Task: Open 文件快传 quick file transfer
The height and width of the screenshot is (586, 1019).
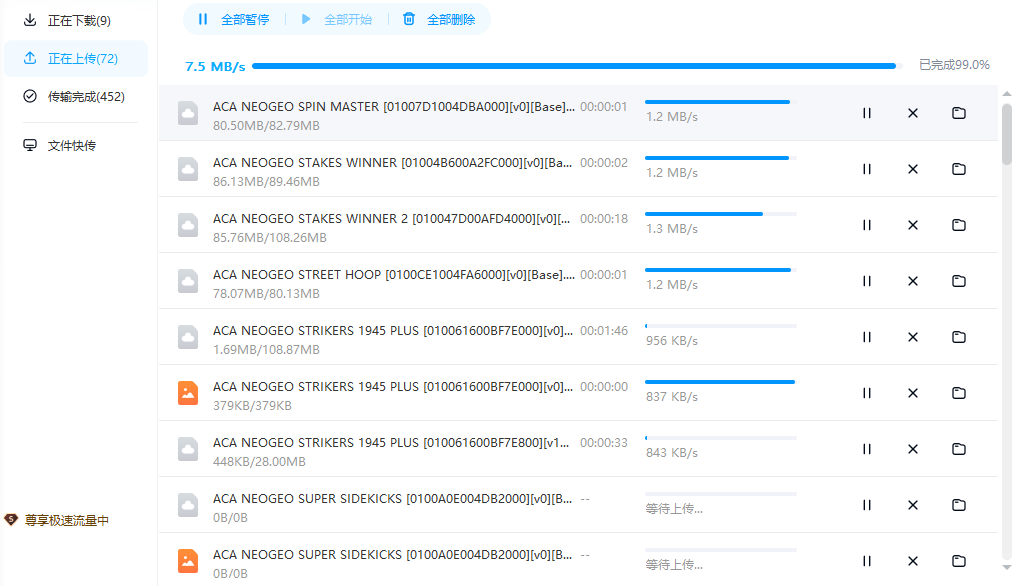Action: [x=76, y=146]
